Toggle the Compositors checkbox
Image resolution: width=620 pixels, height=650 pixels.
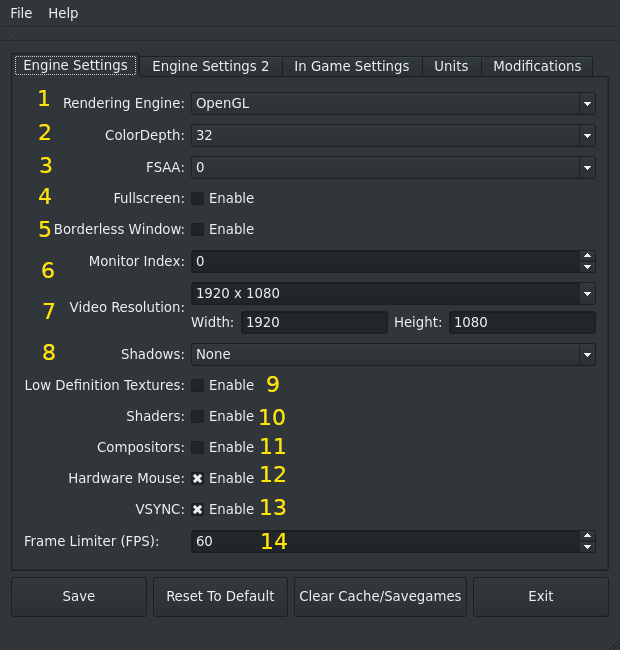tap(198, 447)
